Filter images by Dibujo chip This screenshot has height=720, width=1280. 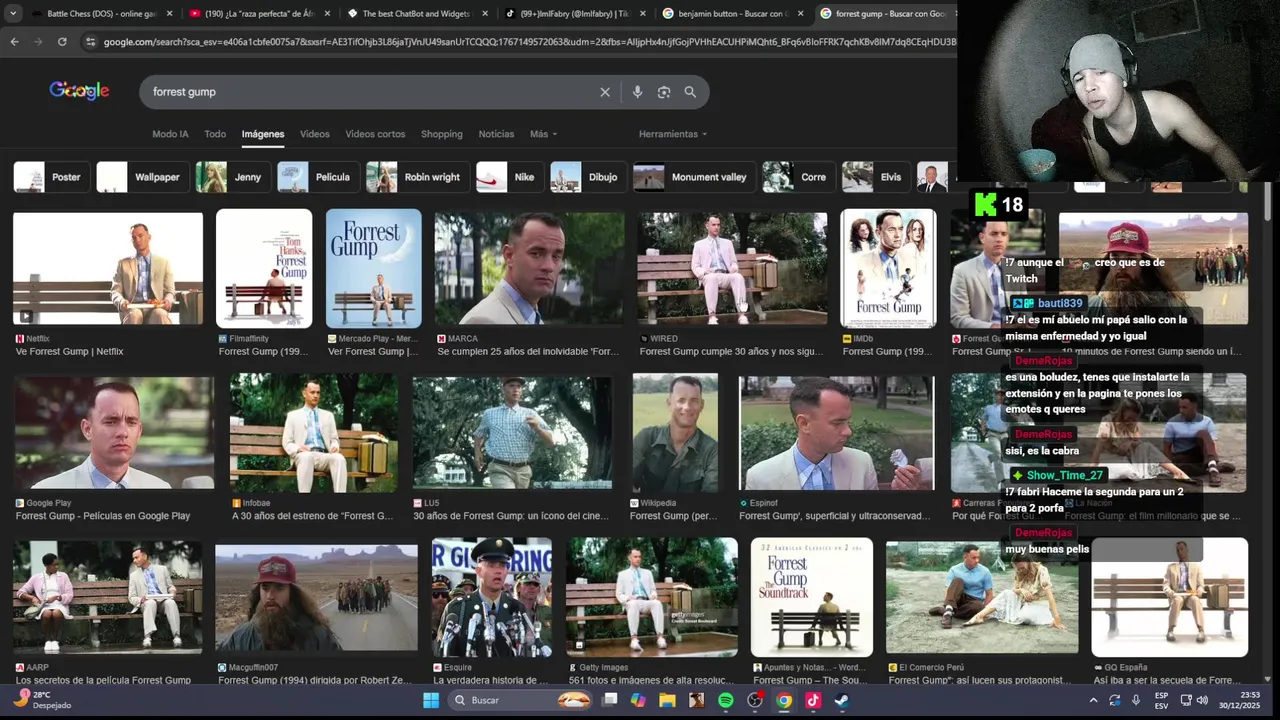coord(587,177)
